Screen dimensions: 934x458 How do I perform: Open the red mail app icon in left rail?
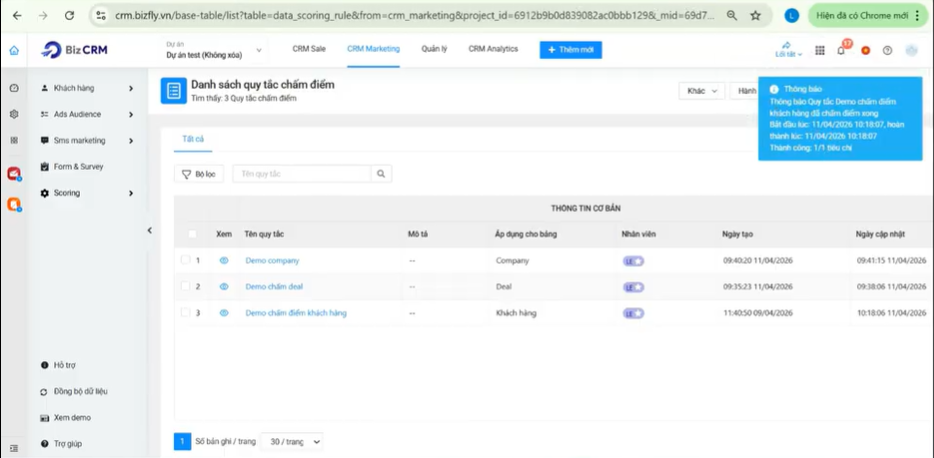(14, 173)
